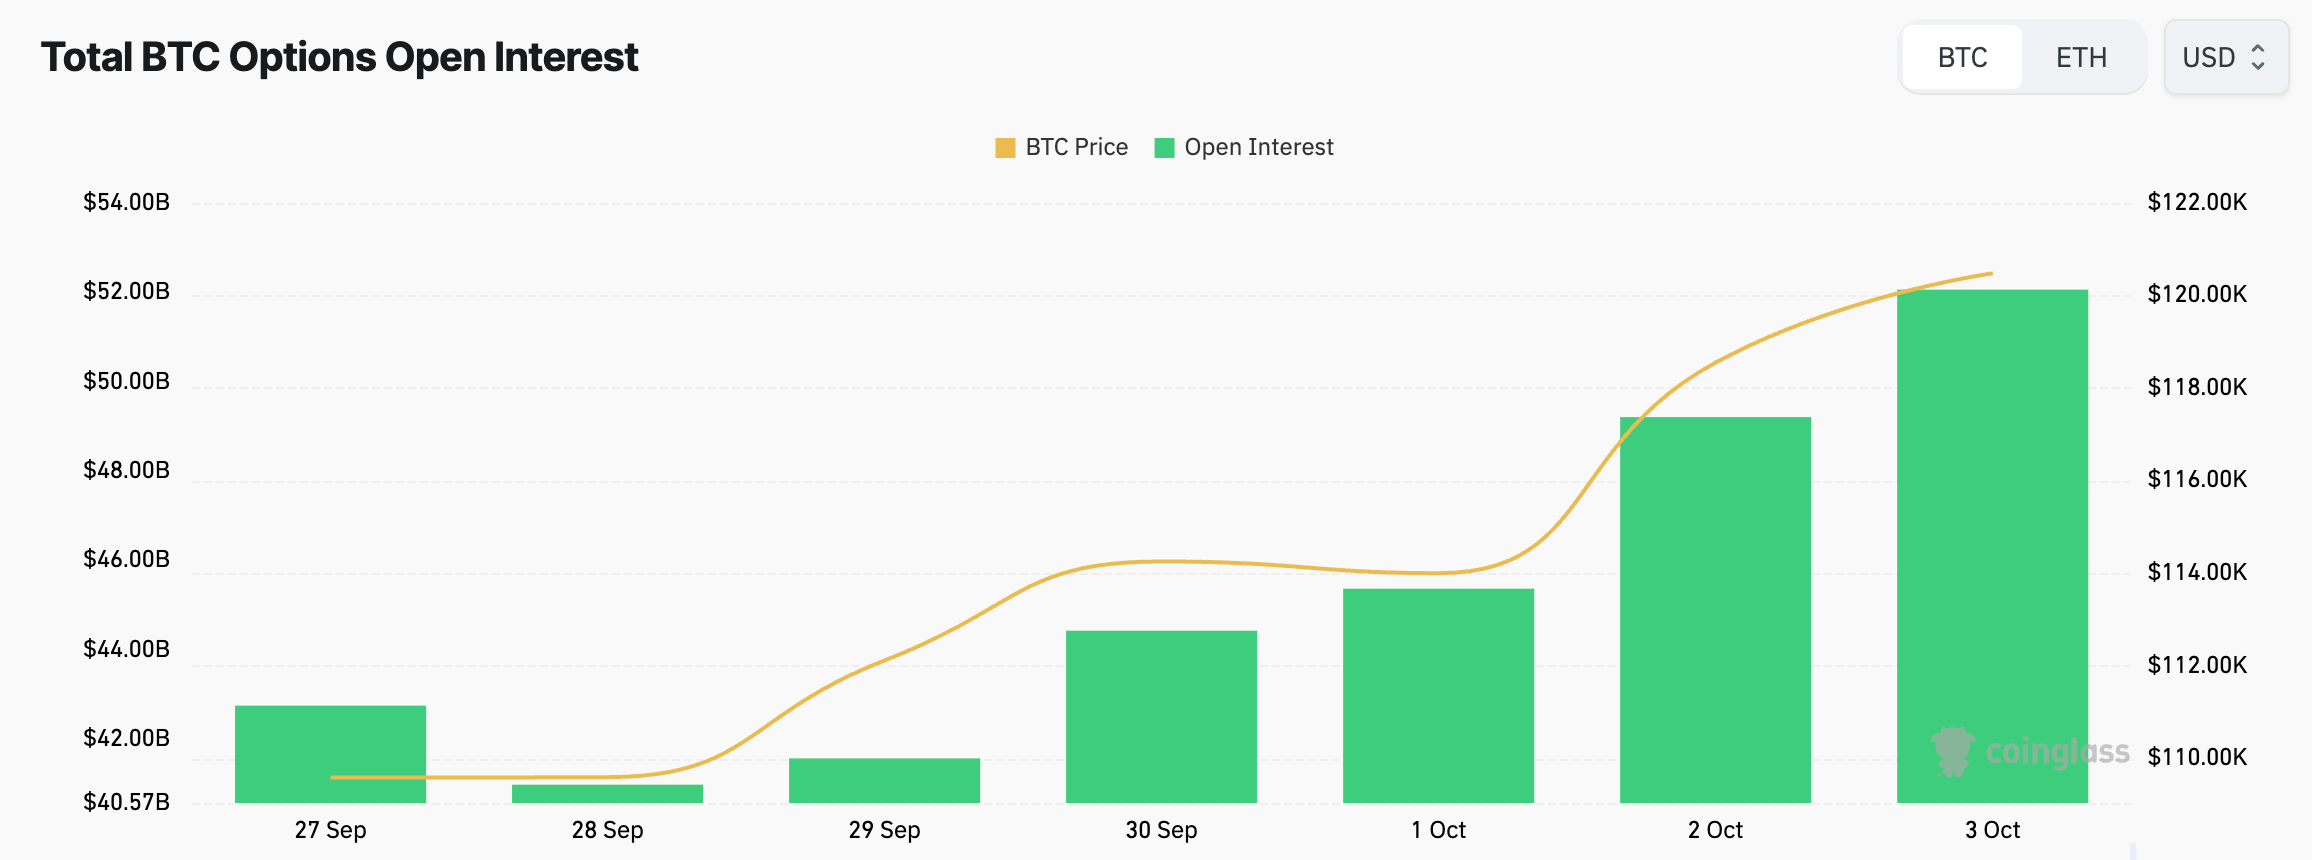The image size is (2312, 860).
Task: Click the yellow BTC Price legend square
Action: [x=1004, y=146]
